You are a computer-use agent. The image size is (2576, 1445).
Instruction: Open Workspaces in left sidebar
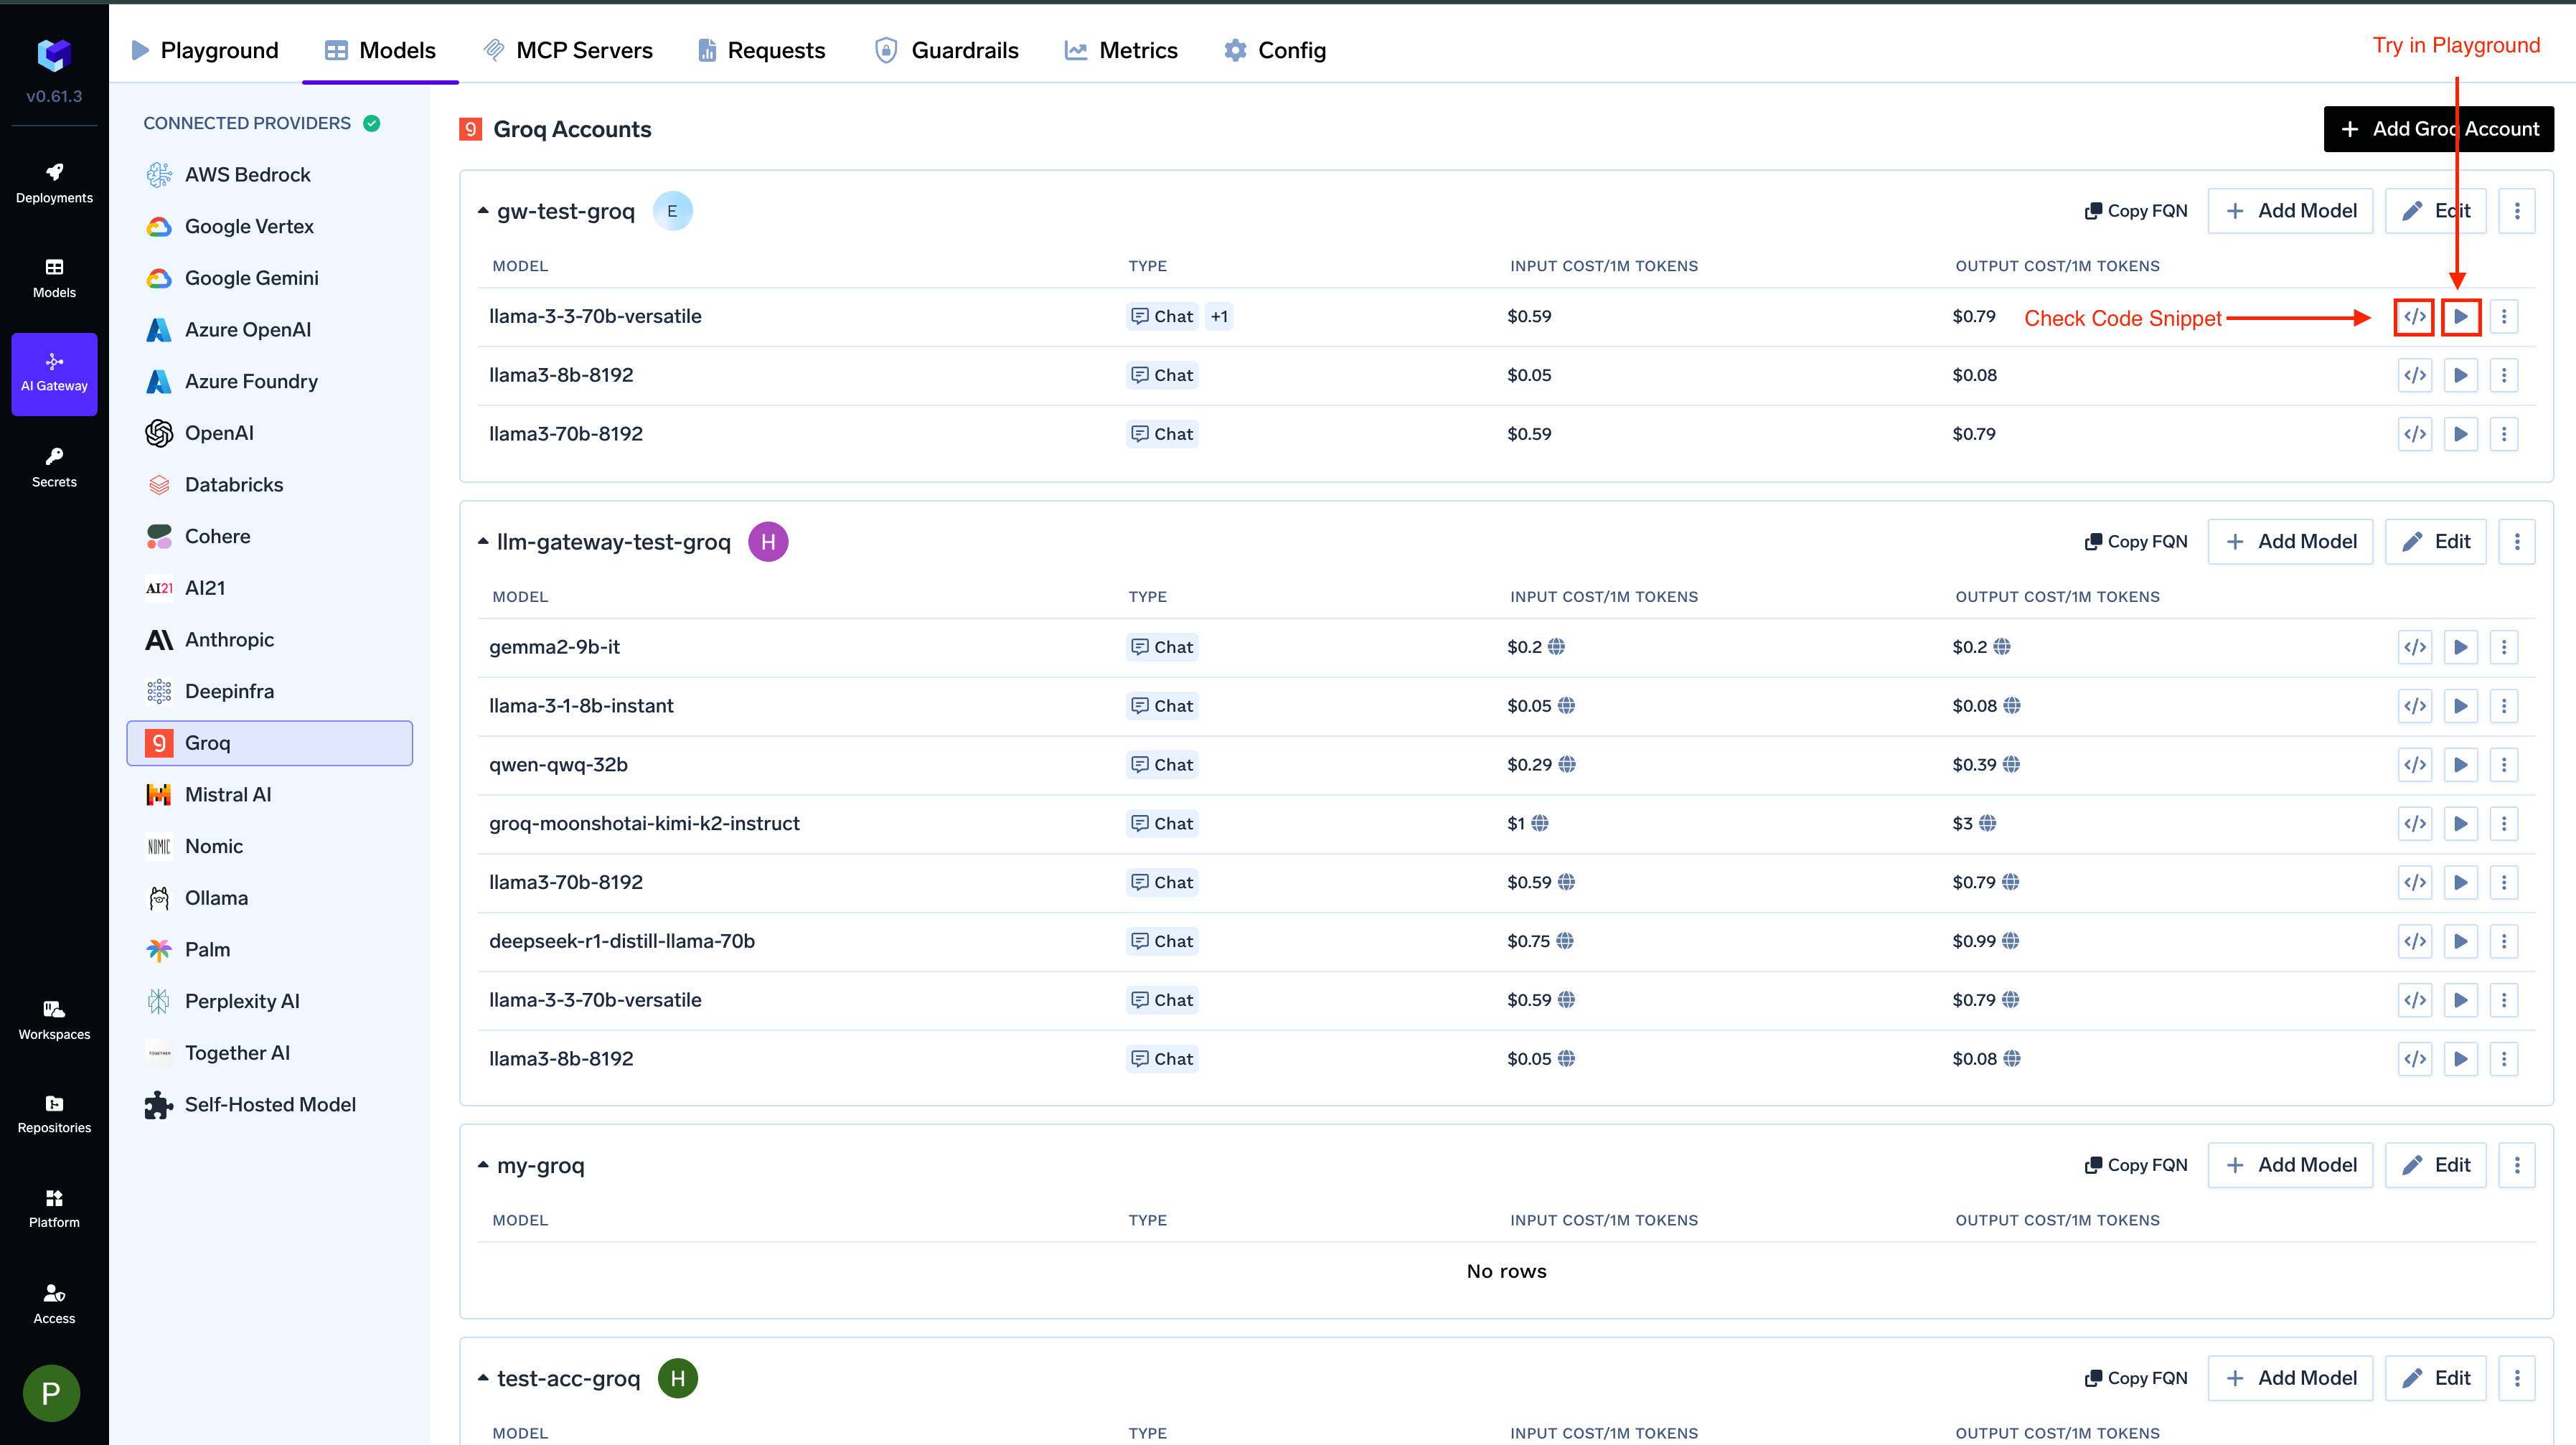coord(54,1020)
